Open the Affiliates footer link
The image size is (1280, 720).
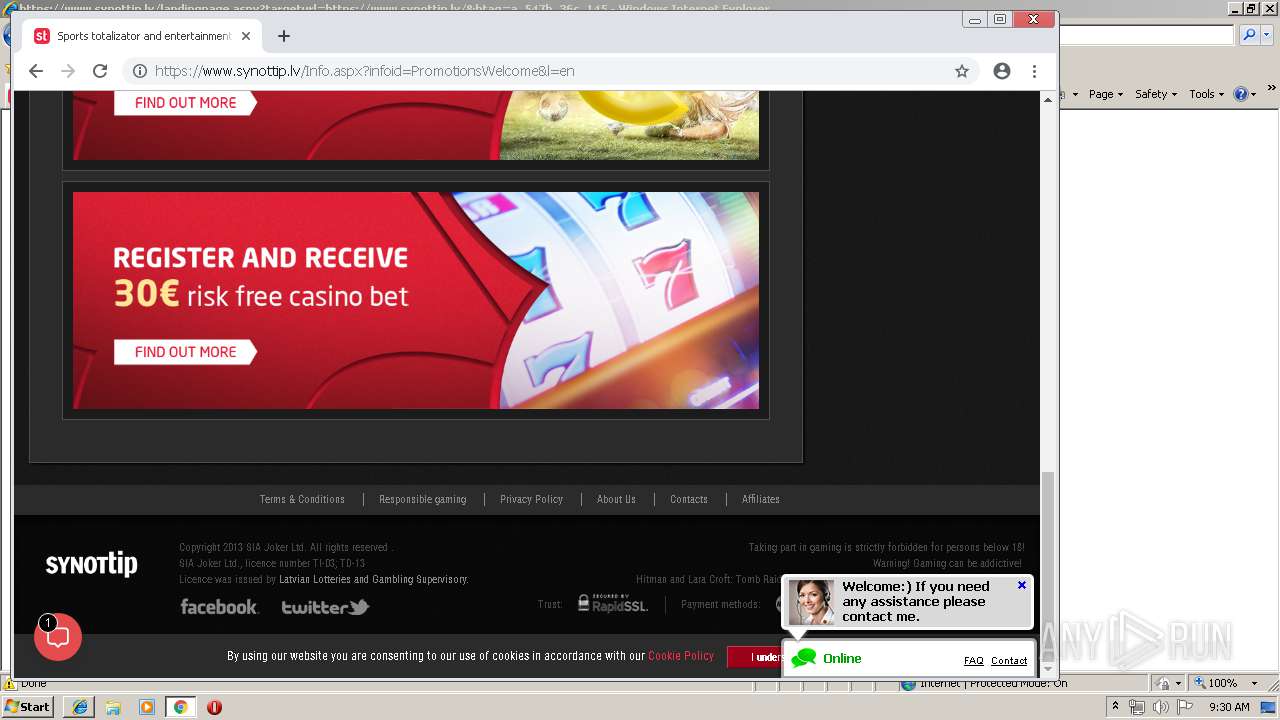pos(761,499)
